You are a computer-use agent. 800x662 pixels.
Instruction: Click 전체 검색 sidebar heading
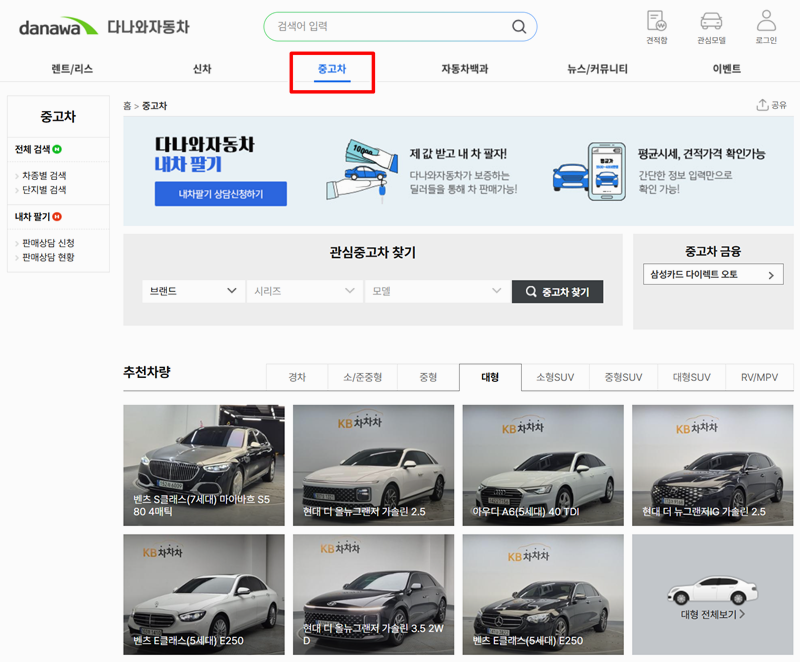32,149
